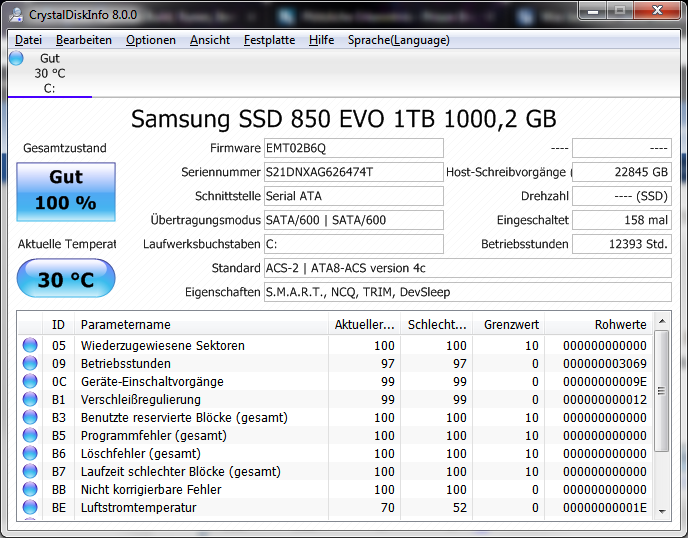Open the Festplatte menu
The height and width of the screenshot is (538, 688).
click(x=269, y=40)
